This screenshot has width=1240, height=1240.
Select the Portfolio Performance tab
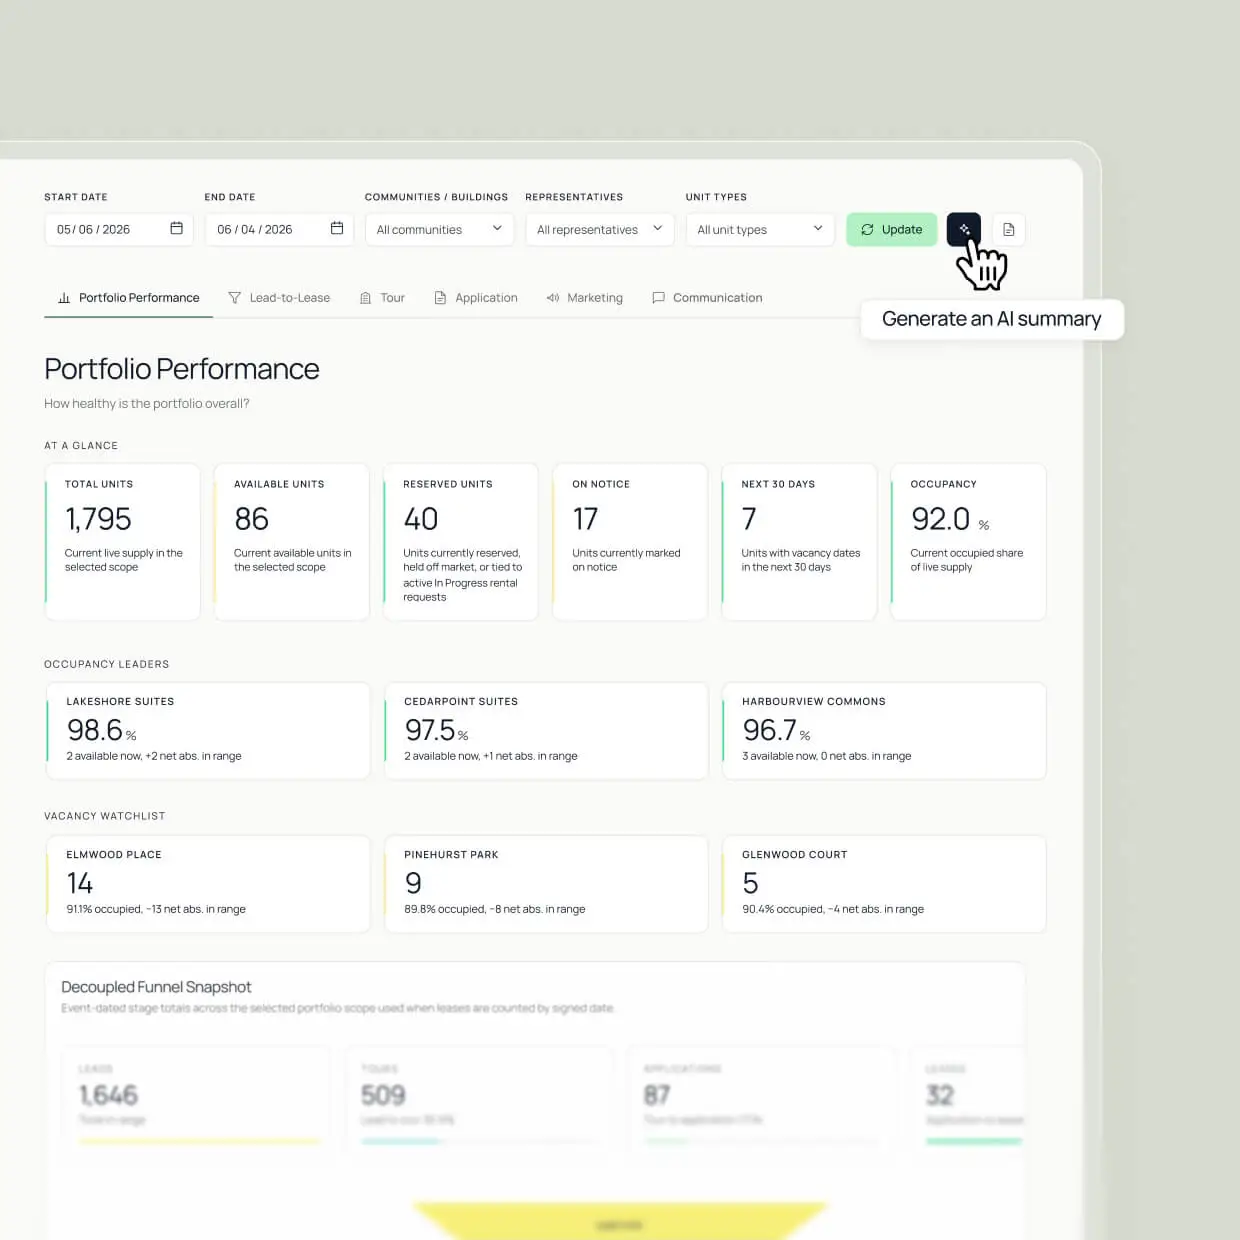pos(129,298)
